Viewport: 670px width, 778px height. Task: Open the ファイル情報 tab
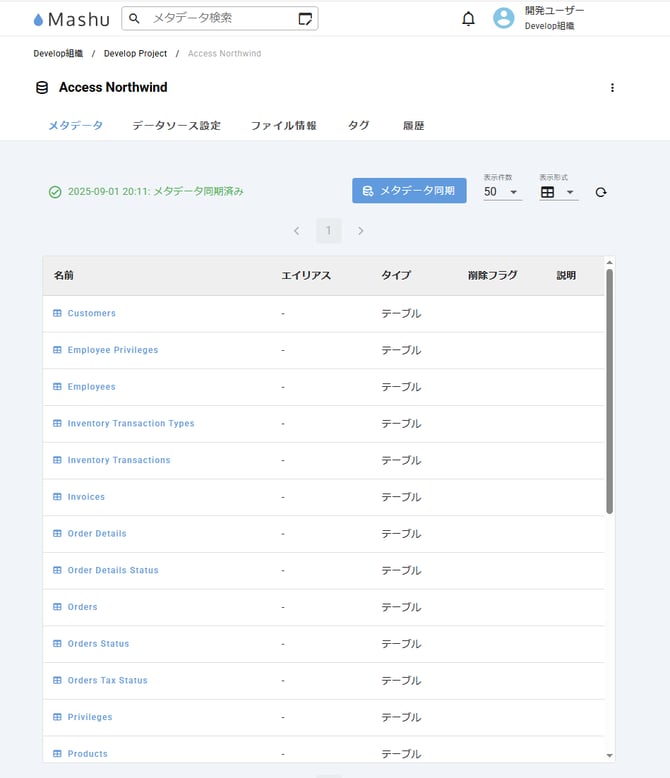pos(283,126)
